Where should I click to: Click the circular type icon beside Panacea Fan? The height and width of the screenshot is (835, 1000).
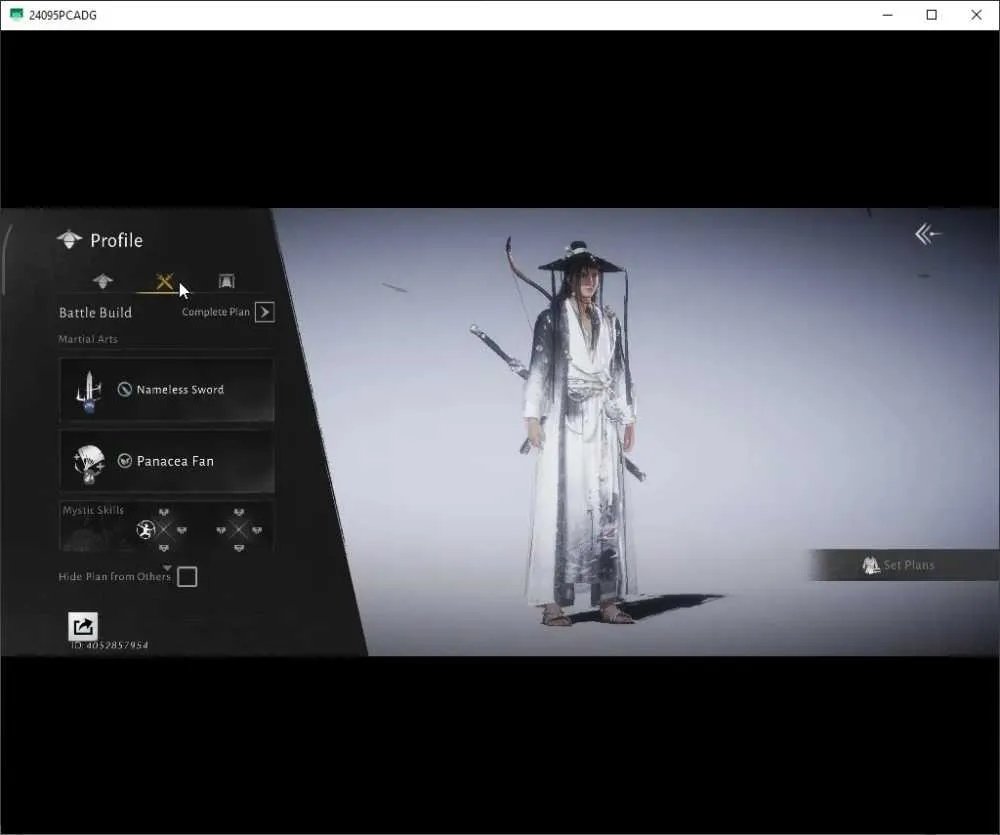click(x=125, y=461)
